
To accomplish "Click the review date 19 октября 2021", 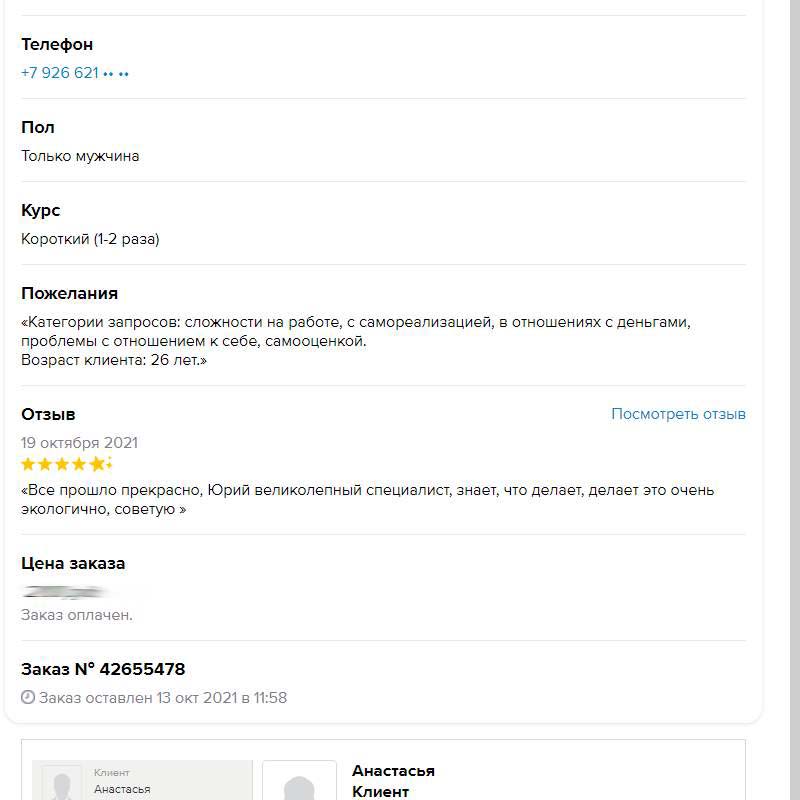I will (80, 443).
